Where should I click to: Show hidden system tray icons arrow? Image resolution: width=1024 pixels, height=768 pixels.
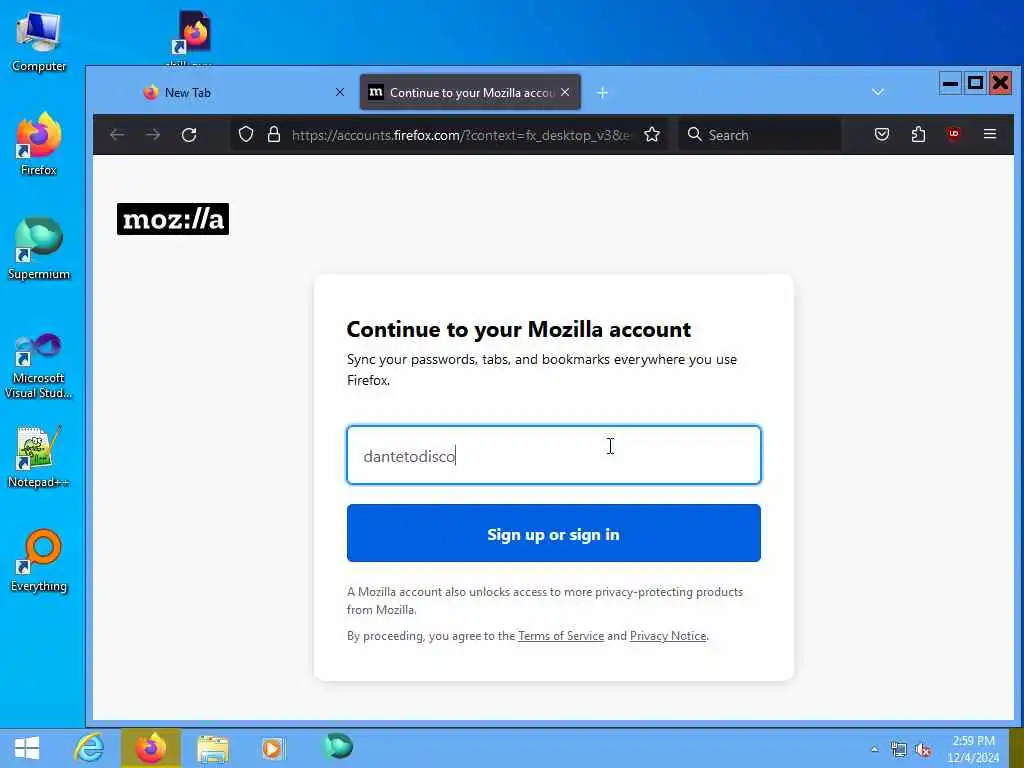[x=874, y=749]
